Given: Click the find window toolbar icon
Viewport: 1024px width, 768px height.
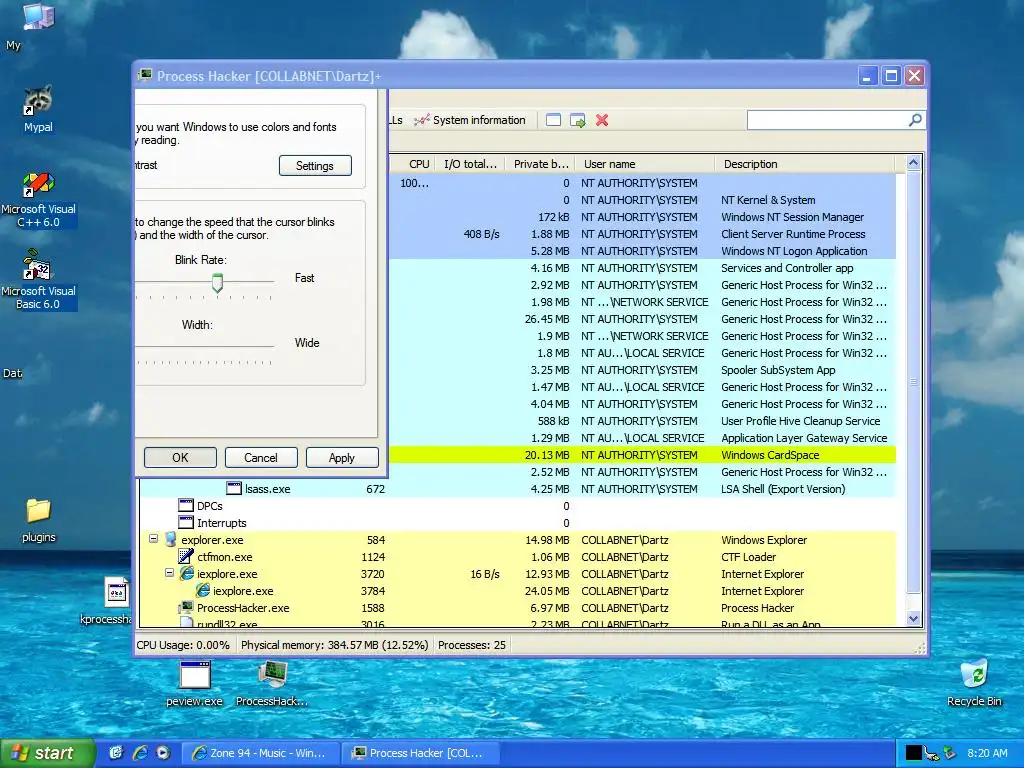Looking at the screenshot, I should tap(553, 120).
